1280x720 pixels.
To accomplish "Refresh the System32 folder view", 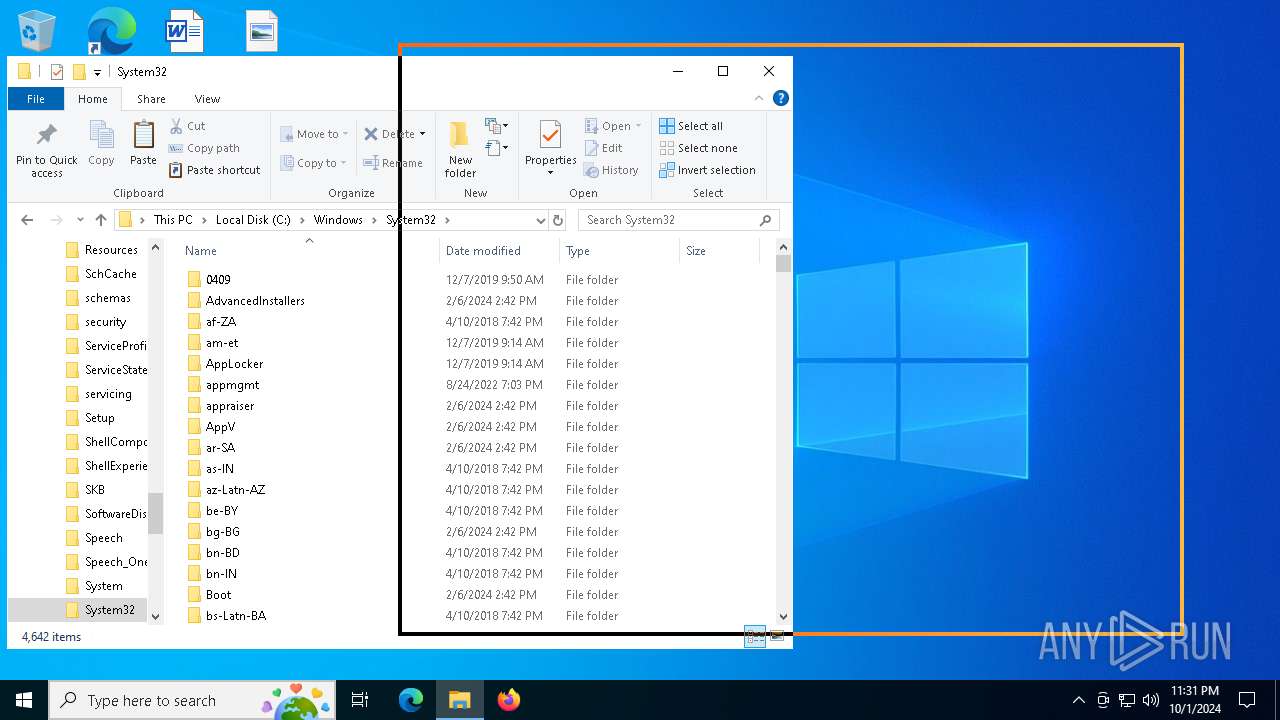I will (558, 220).
